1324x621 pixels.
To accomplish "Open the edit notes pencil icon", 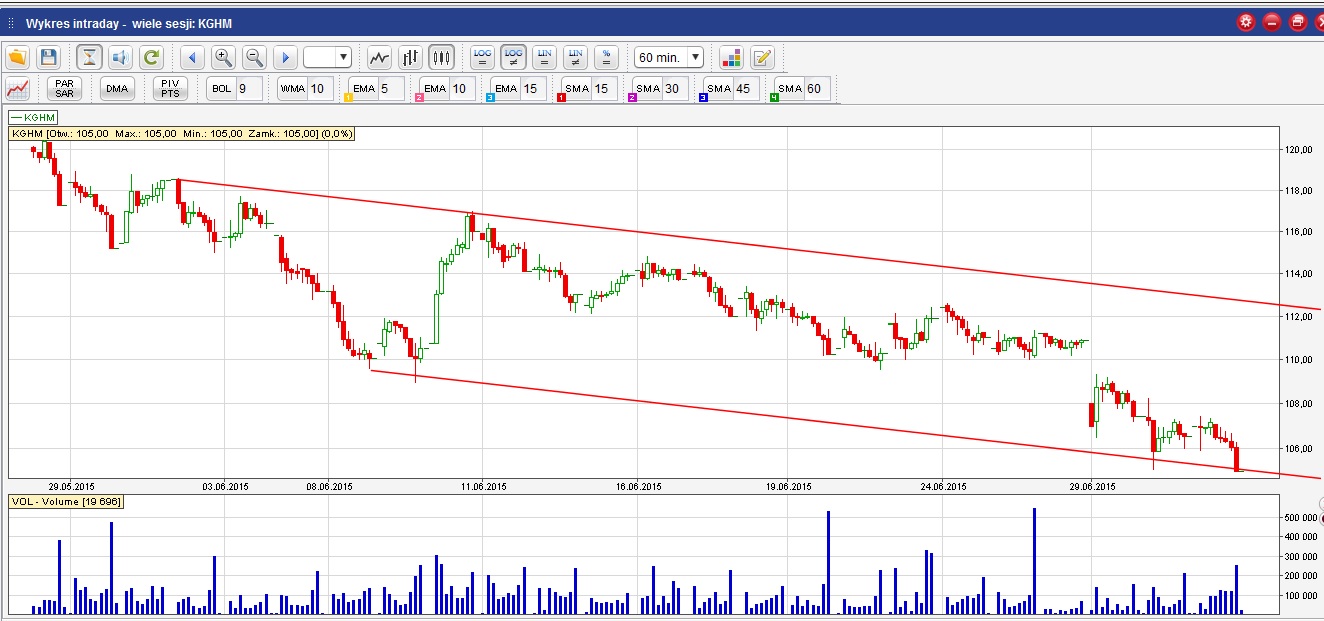I will pyautogui.click(x=762, y=57).
